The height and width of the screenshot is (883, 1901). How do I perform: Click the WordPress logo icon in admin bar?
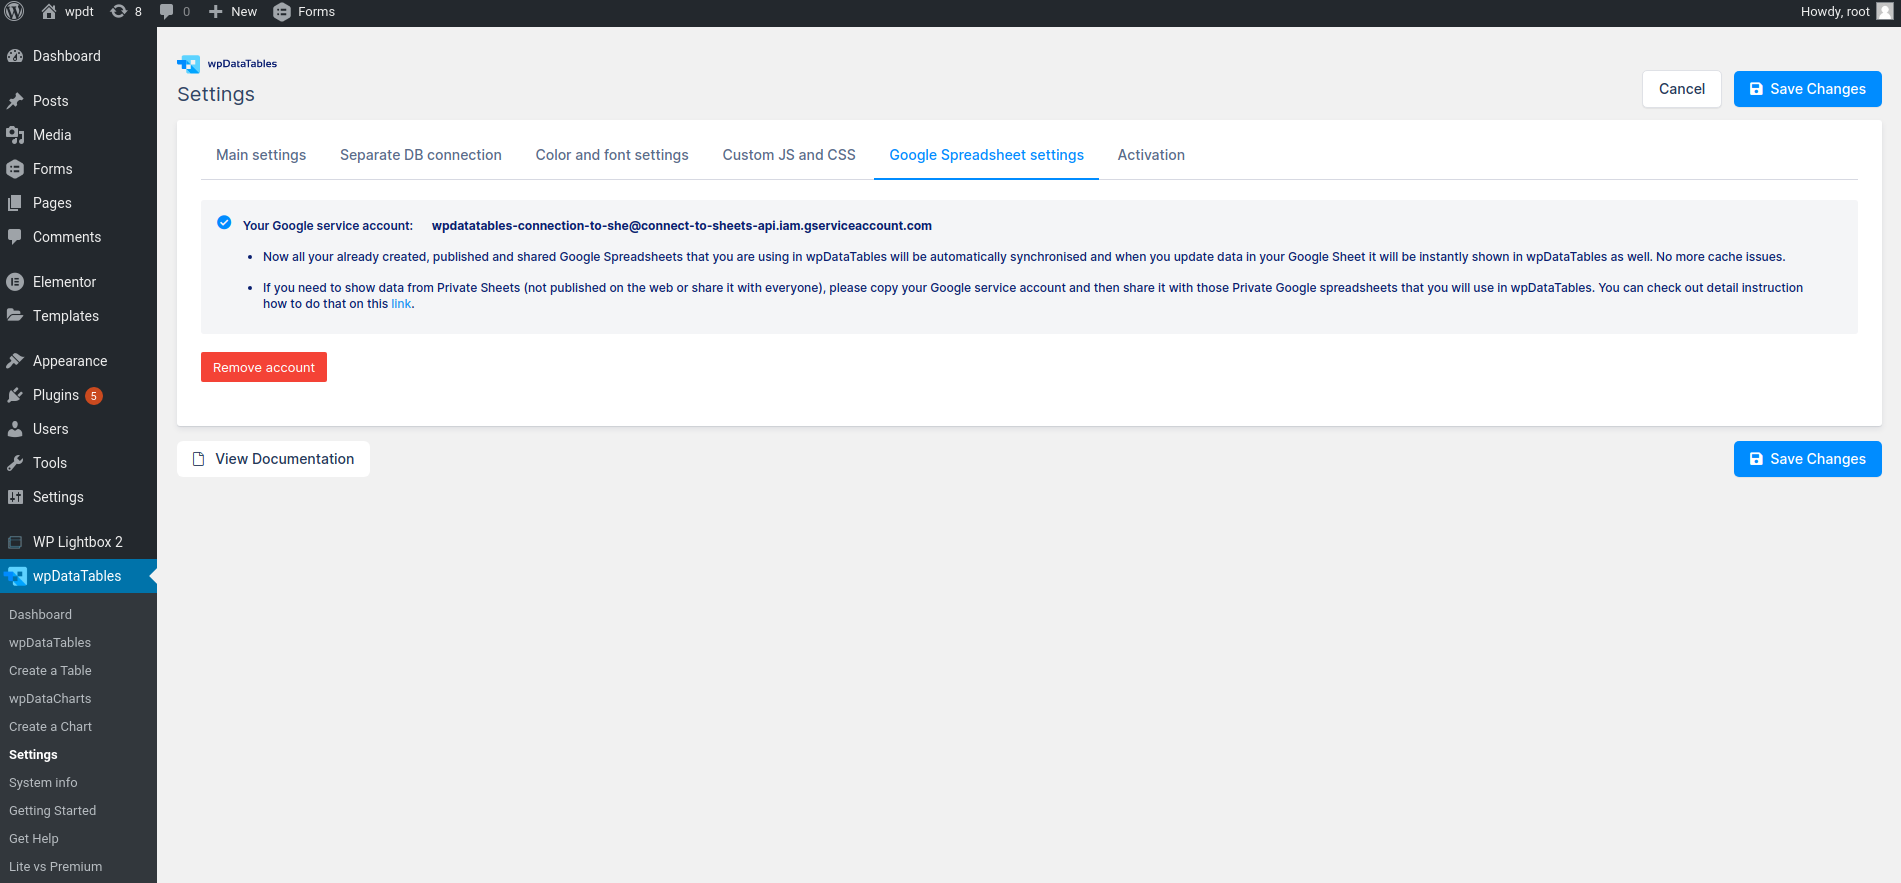tap(15, 12)
